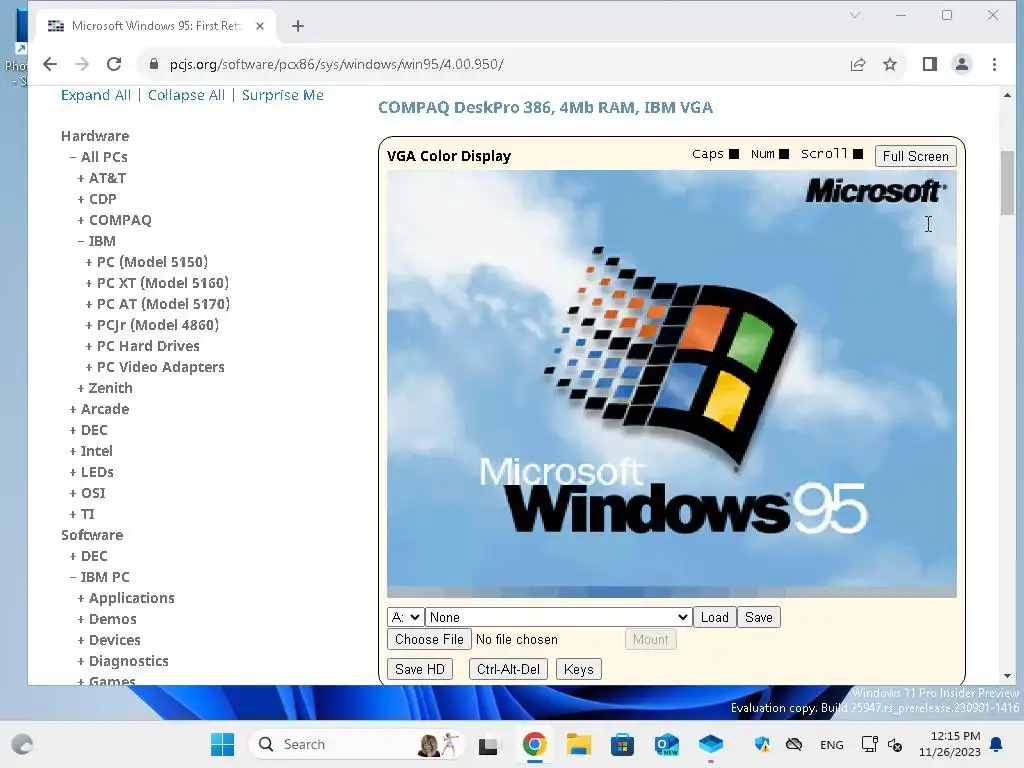This screenshot has height=768, width=1024.
Task: Click the muted volume tray icon
Action: [895, 745]
